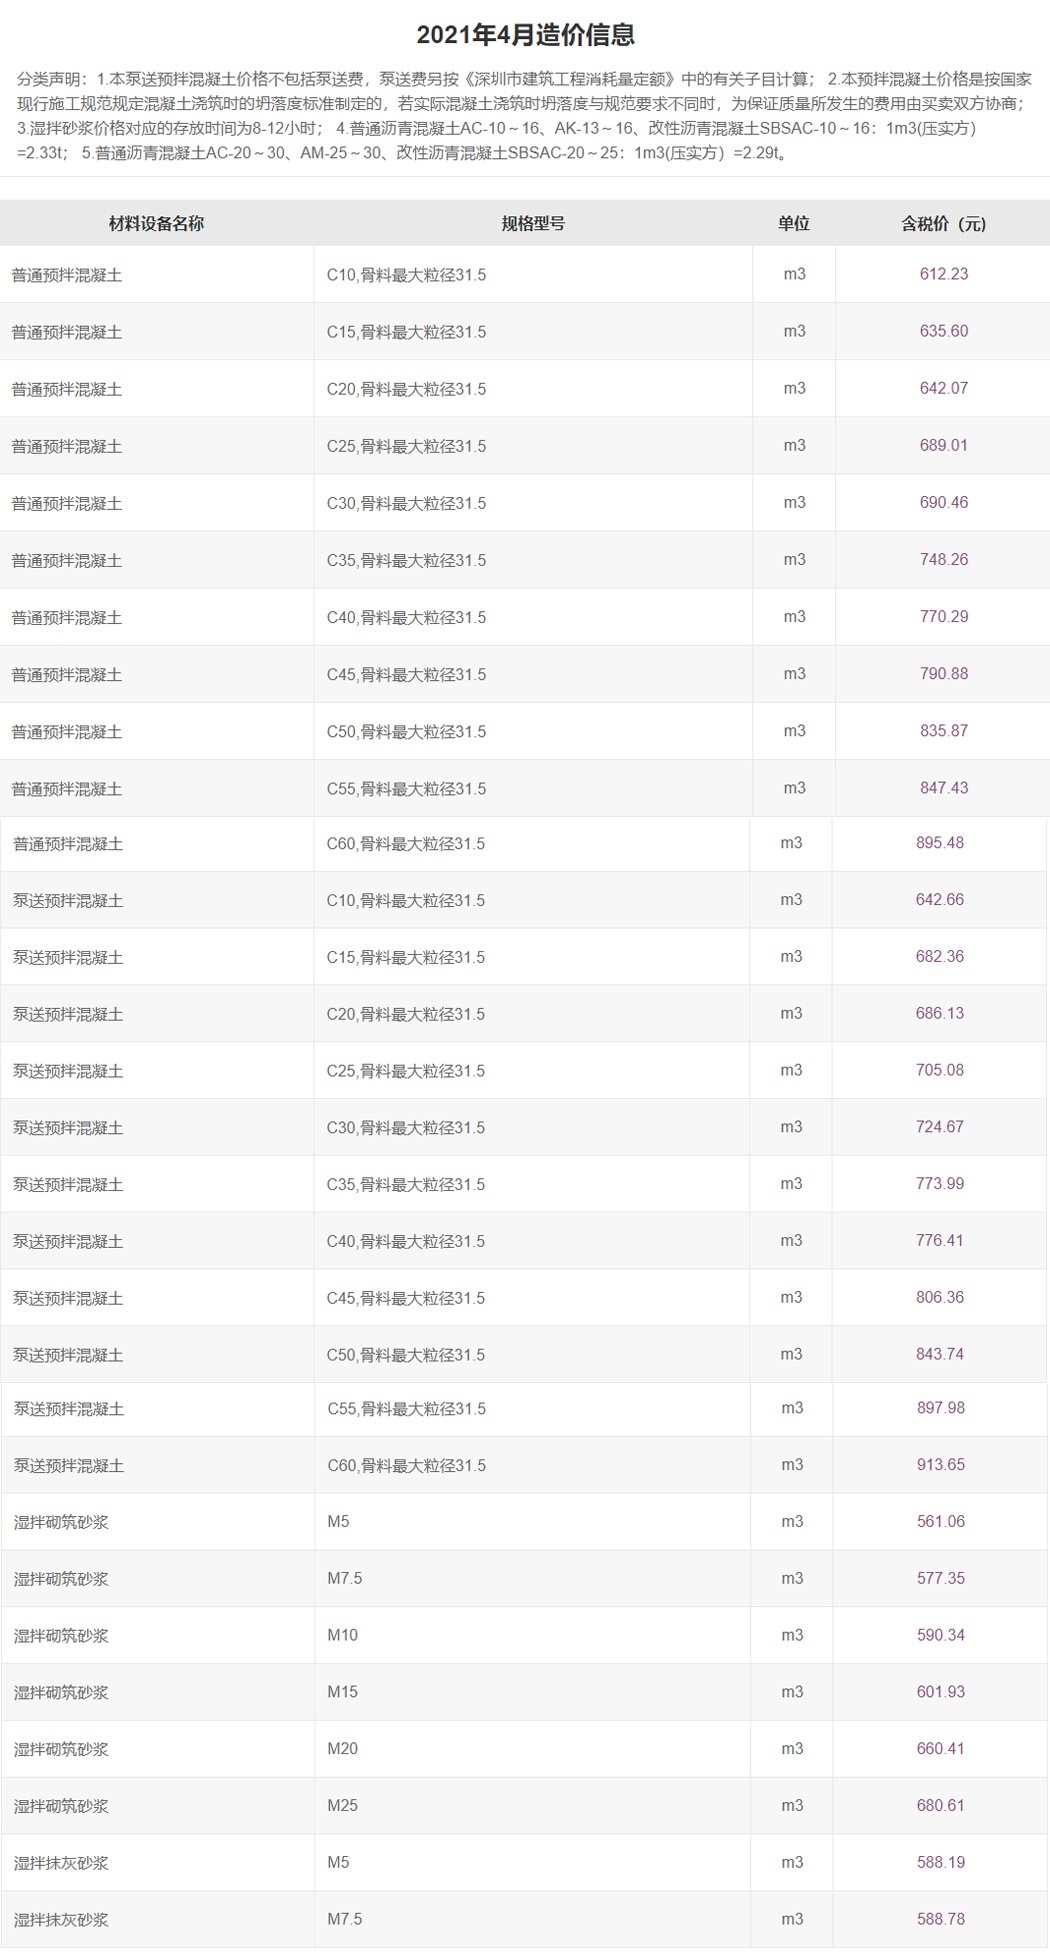Click the 773.99 price for 泵送预拌混凝土 C35
This screenshot has width=1050, height=1955.
pyautogui.click(x=939, y=1184)
